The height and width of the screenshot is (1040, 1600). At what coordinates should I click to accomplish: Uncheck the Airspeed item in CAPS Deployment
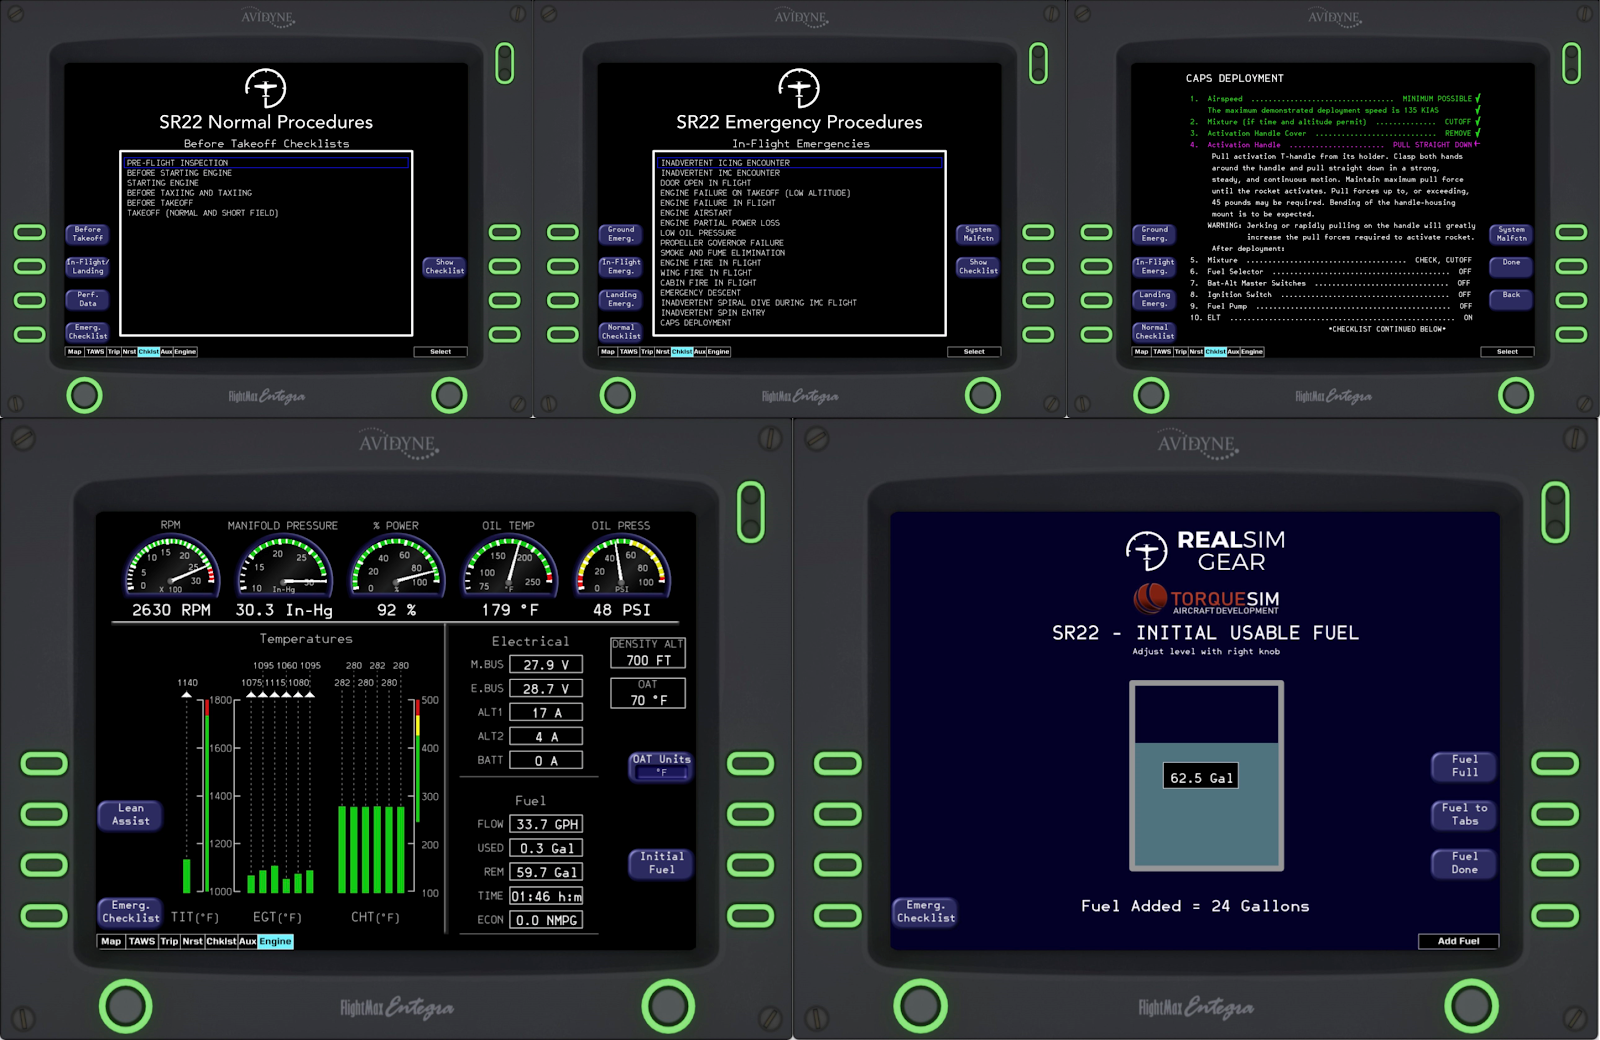click(x=1477, y=99)
